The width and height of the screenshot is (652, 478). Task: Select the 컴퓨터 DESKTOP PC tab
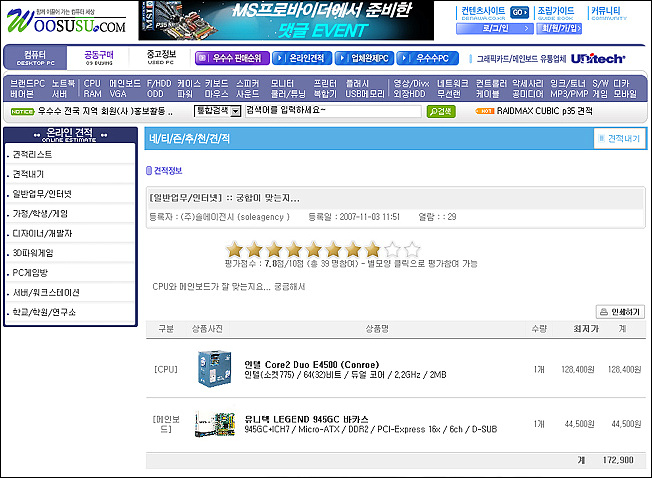[35, 57]
